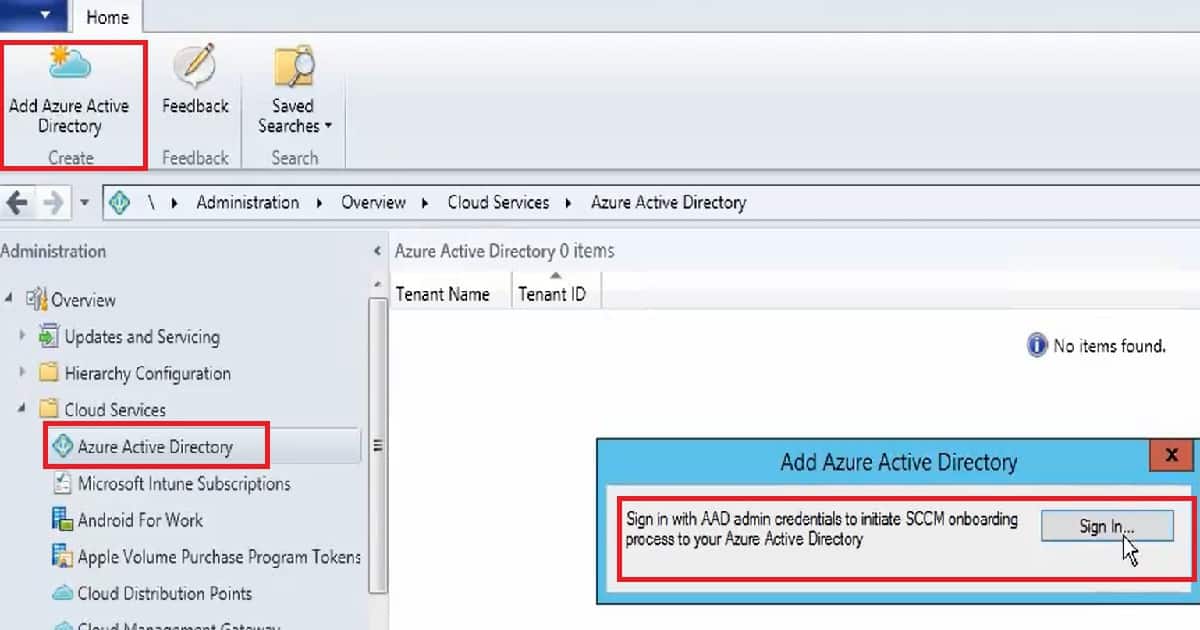Click the breadcrumb root node icon
This screenshot has width=1200, height=630.
pos(120,202)
